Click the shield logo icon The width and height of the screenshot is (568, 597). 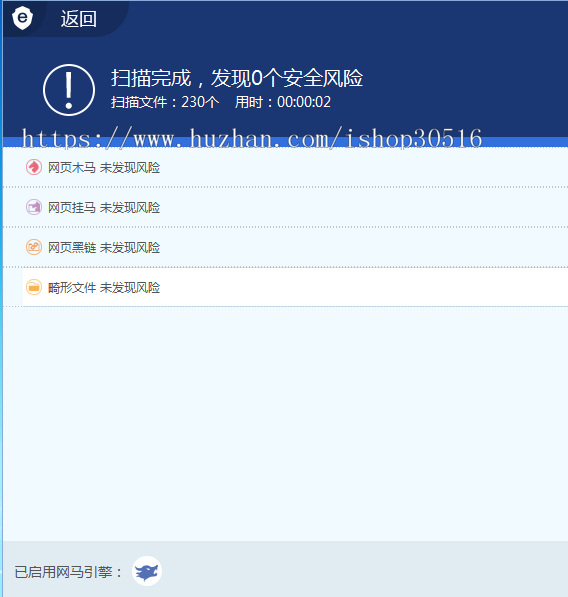click(22, 18)
